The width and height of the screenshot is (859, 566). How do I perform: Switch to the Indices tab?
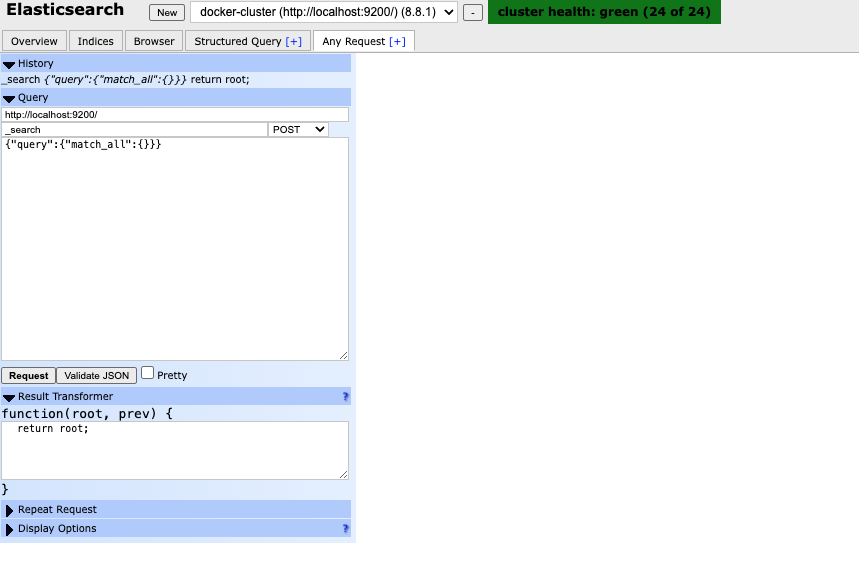click(x=95, y=41)
